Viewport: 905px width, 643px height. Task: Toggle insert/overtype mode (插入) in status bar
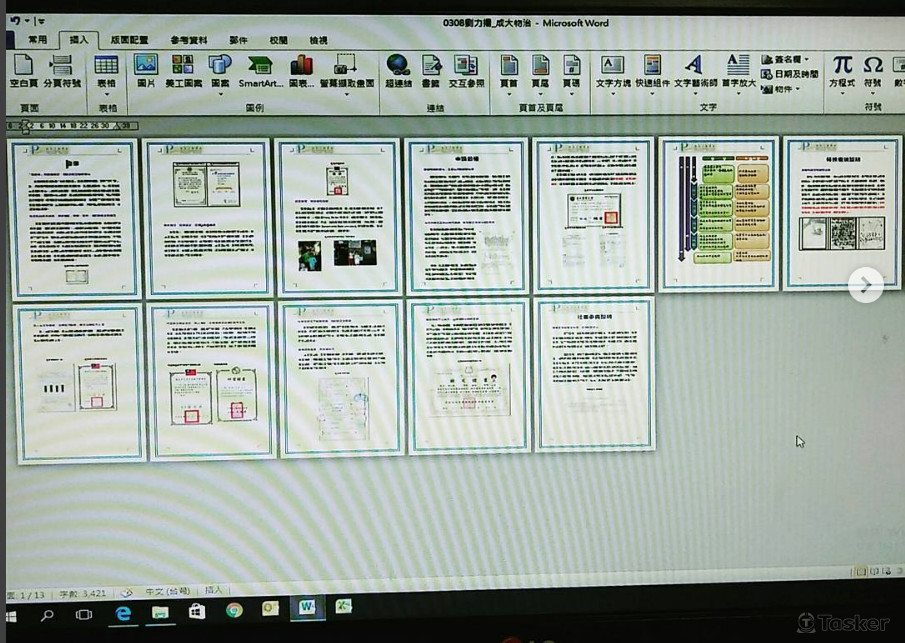coord(214,591)
